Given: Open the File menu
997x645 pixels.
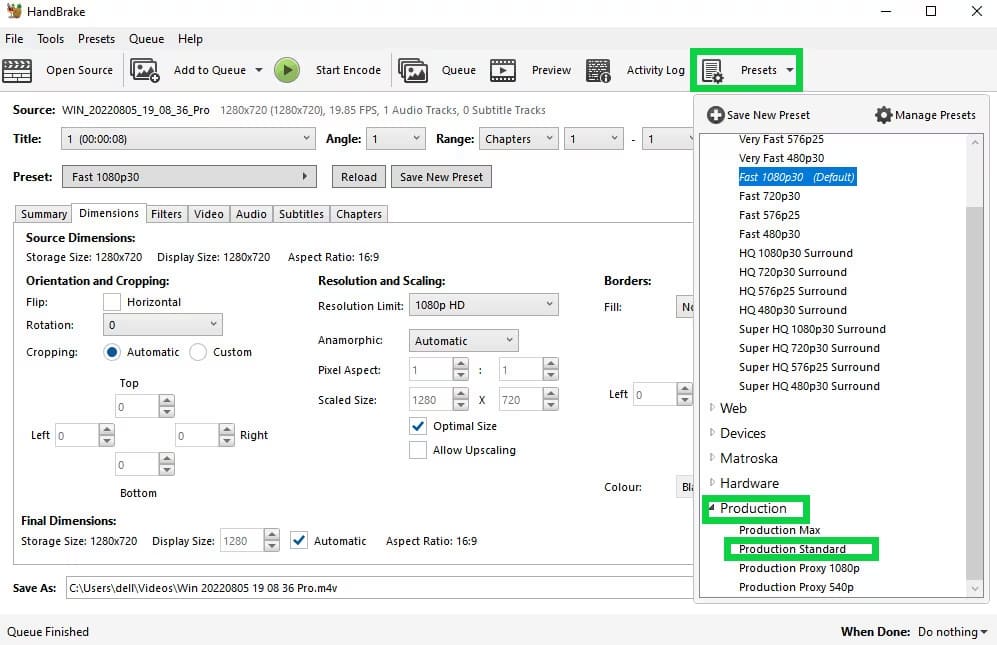Looking at the screenshot, I should (x=14, y=39).
